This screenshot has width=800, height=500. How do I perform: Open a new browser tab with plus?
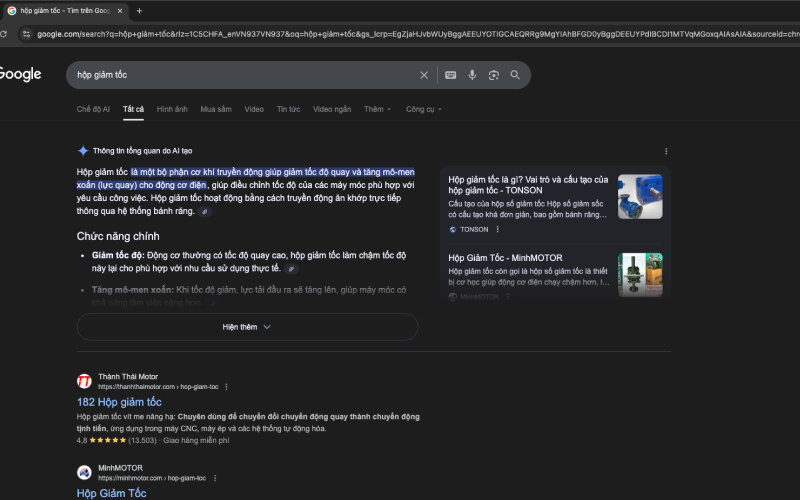click(139, 11)
